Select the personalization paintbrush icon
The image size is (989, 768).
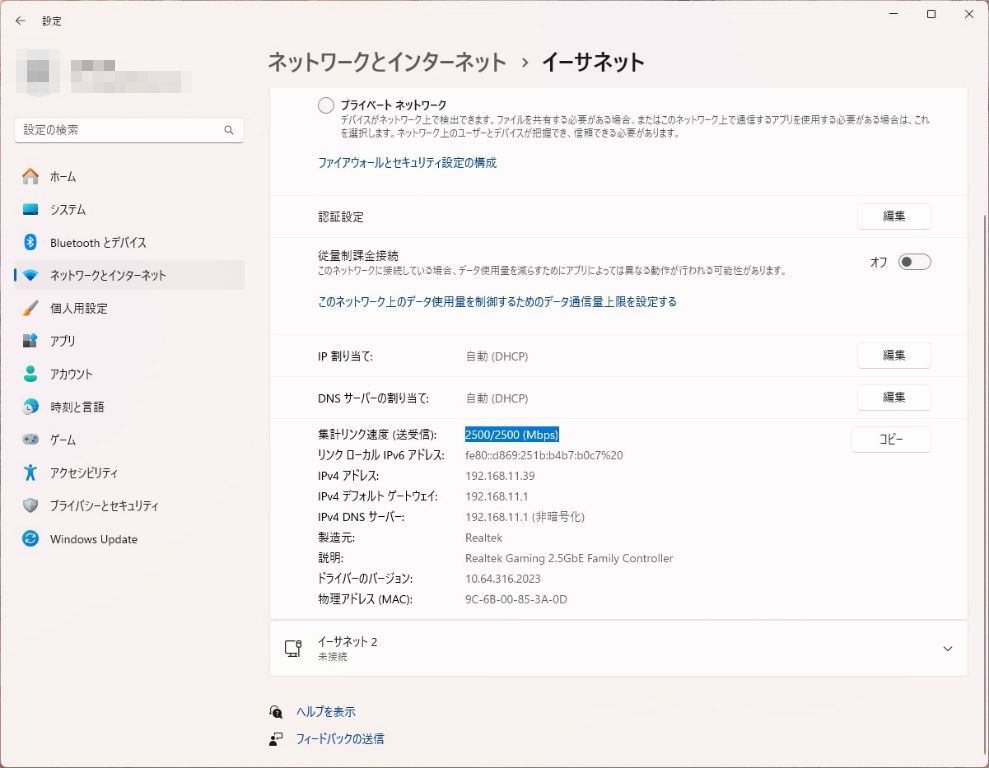30,308
